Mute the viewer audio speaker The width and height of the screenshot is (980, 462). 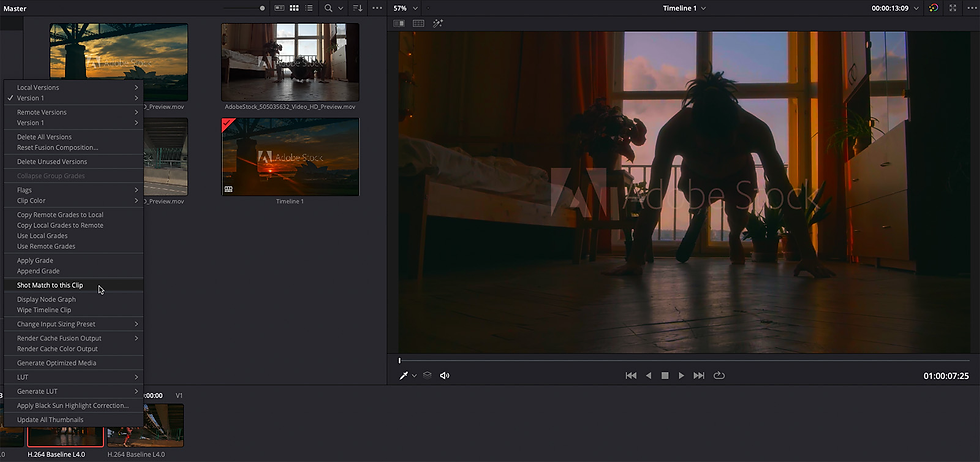pyautogui.click(x=444, y=375)
